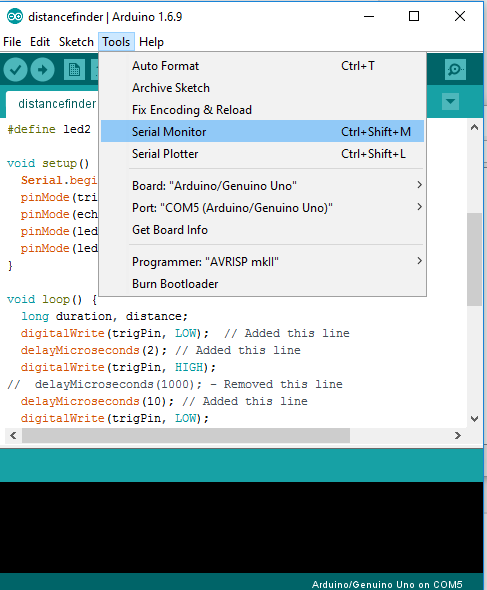Open the File menu
The image size is (487, 590).
(x=12, y=42)
